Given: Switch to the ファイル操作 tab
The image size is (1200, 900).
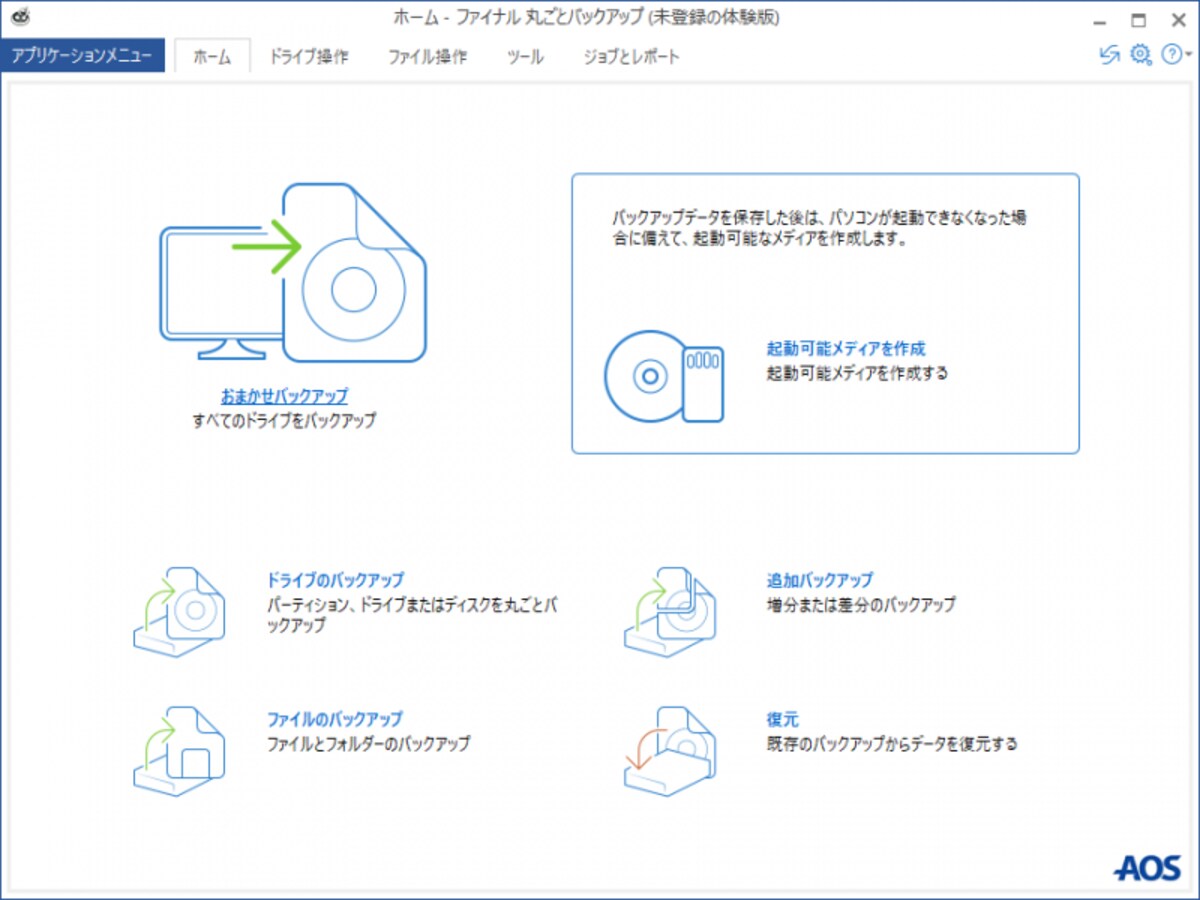Looking at the screenshot, I should (427, 57).
